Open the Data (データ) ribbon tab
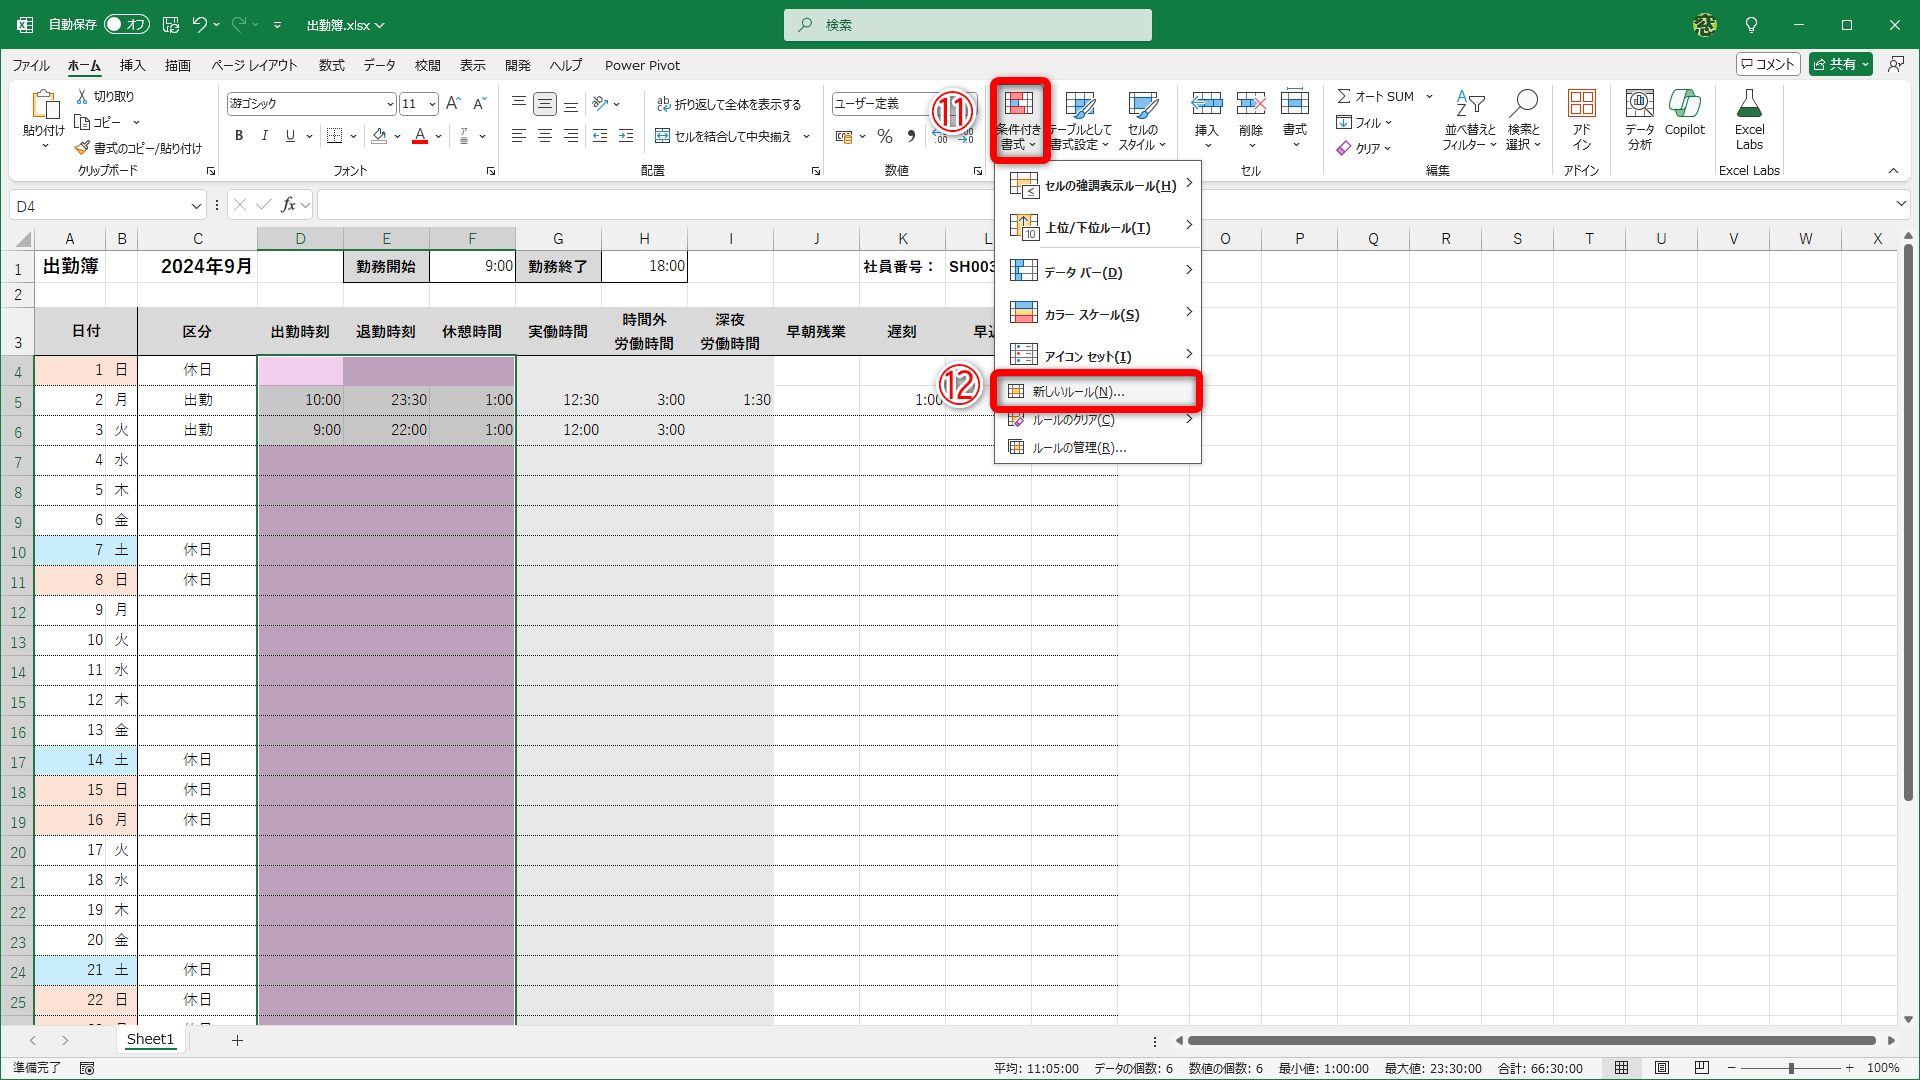Image resolution: width=1920 pixels, height=1080 pixels. click(379, 65)
